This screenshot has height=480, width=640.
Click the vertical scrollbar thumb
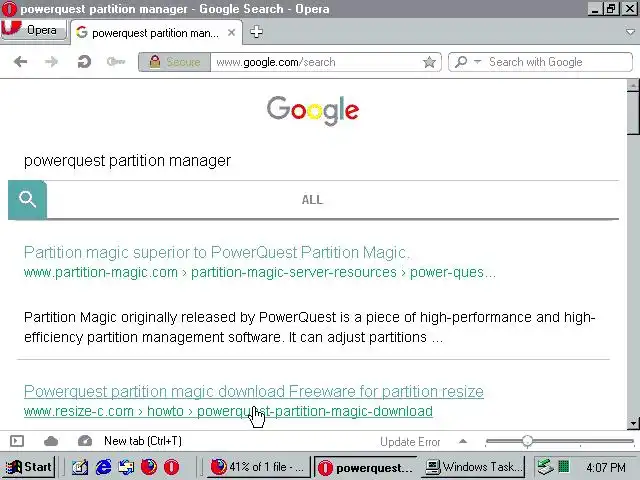tap(633, 113)
